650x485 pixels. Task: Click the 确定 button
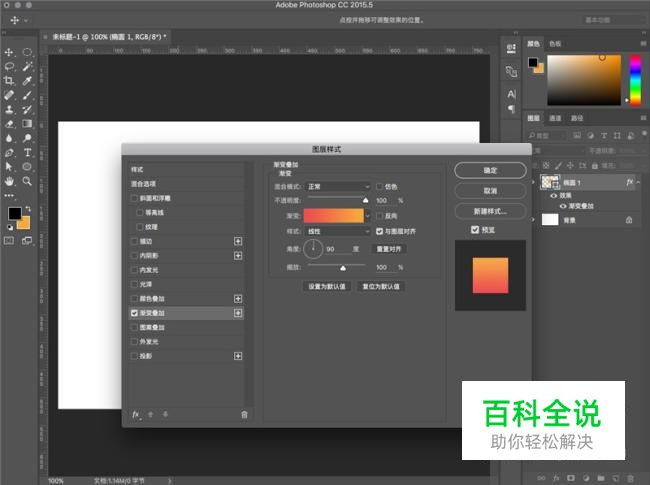490,170
